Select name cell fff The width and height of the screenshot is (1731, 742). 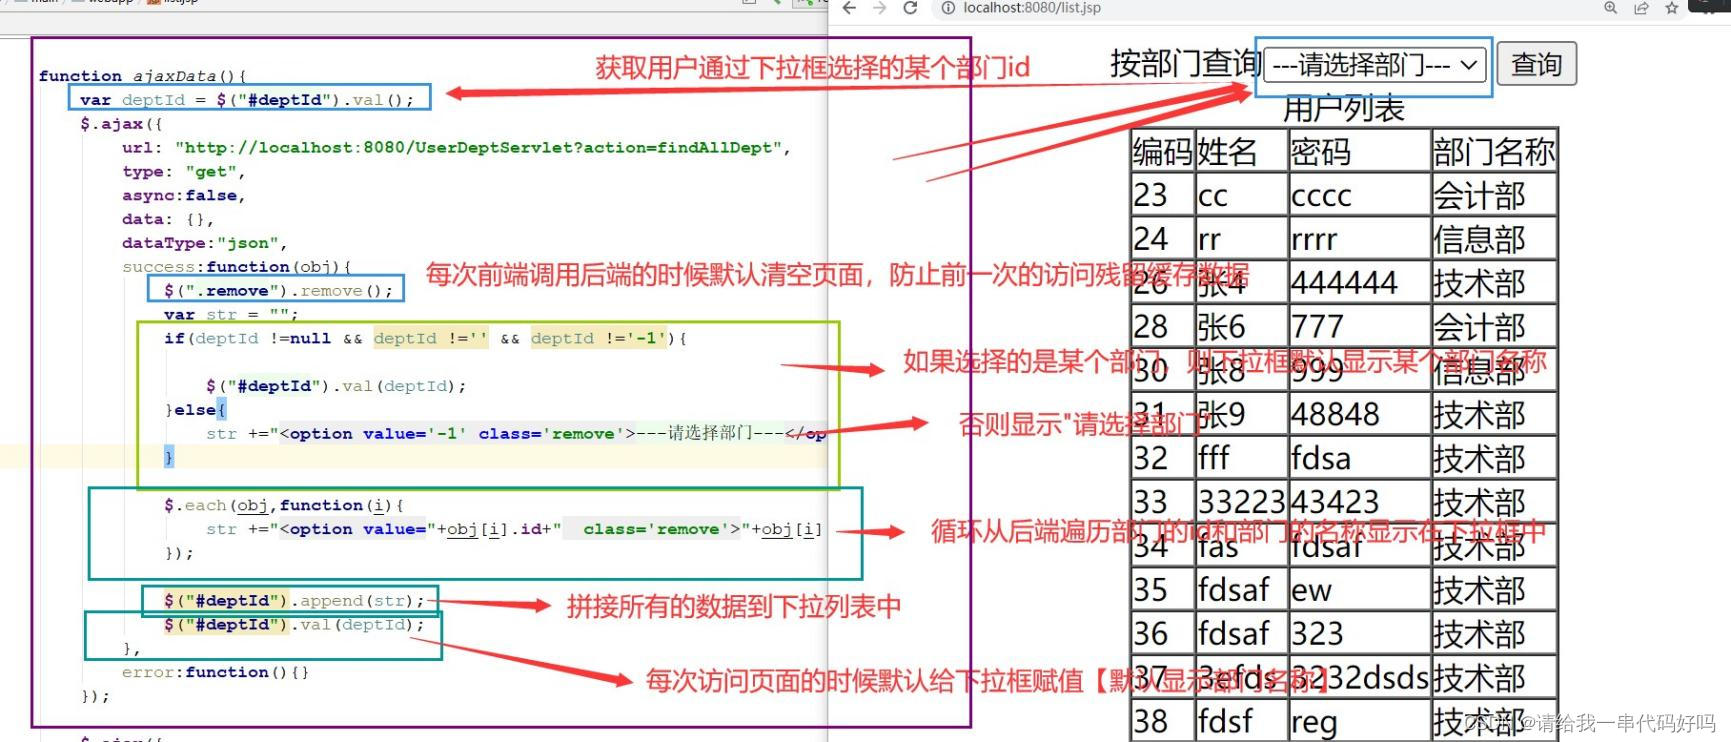1242,458
